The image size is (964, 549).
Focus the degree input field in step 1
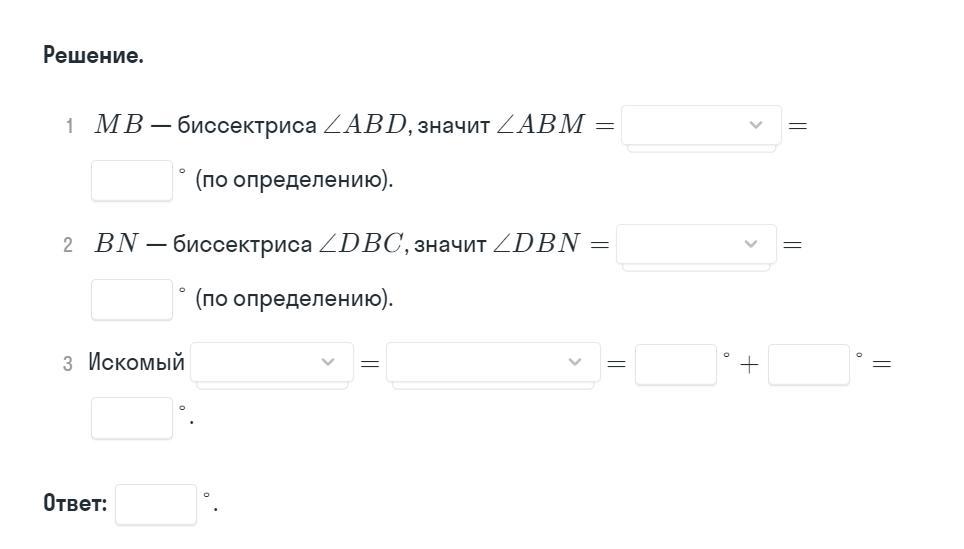(131, 180)
